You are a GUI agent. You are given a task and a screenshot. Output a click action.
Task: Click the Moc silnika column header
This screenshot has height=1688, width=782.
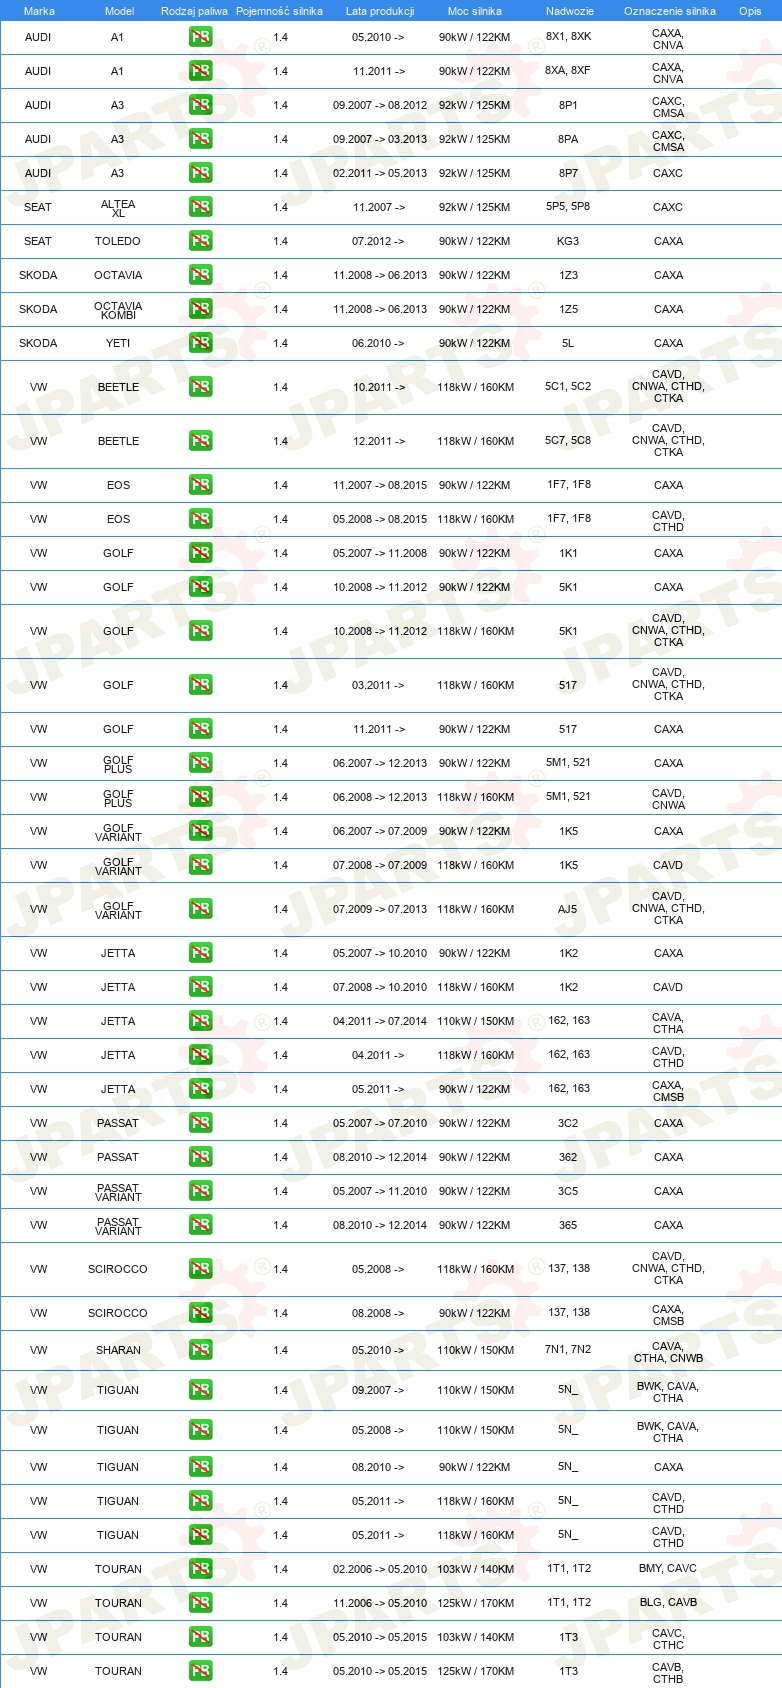coord(475,11)
